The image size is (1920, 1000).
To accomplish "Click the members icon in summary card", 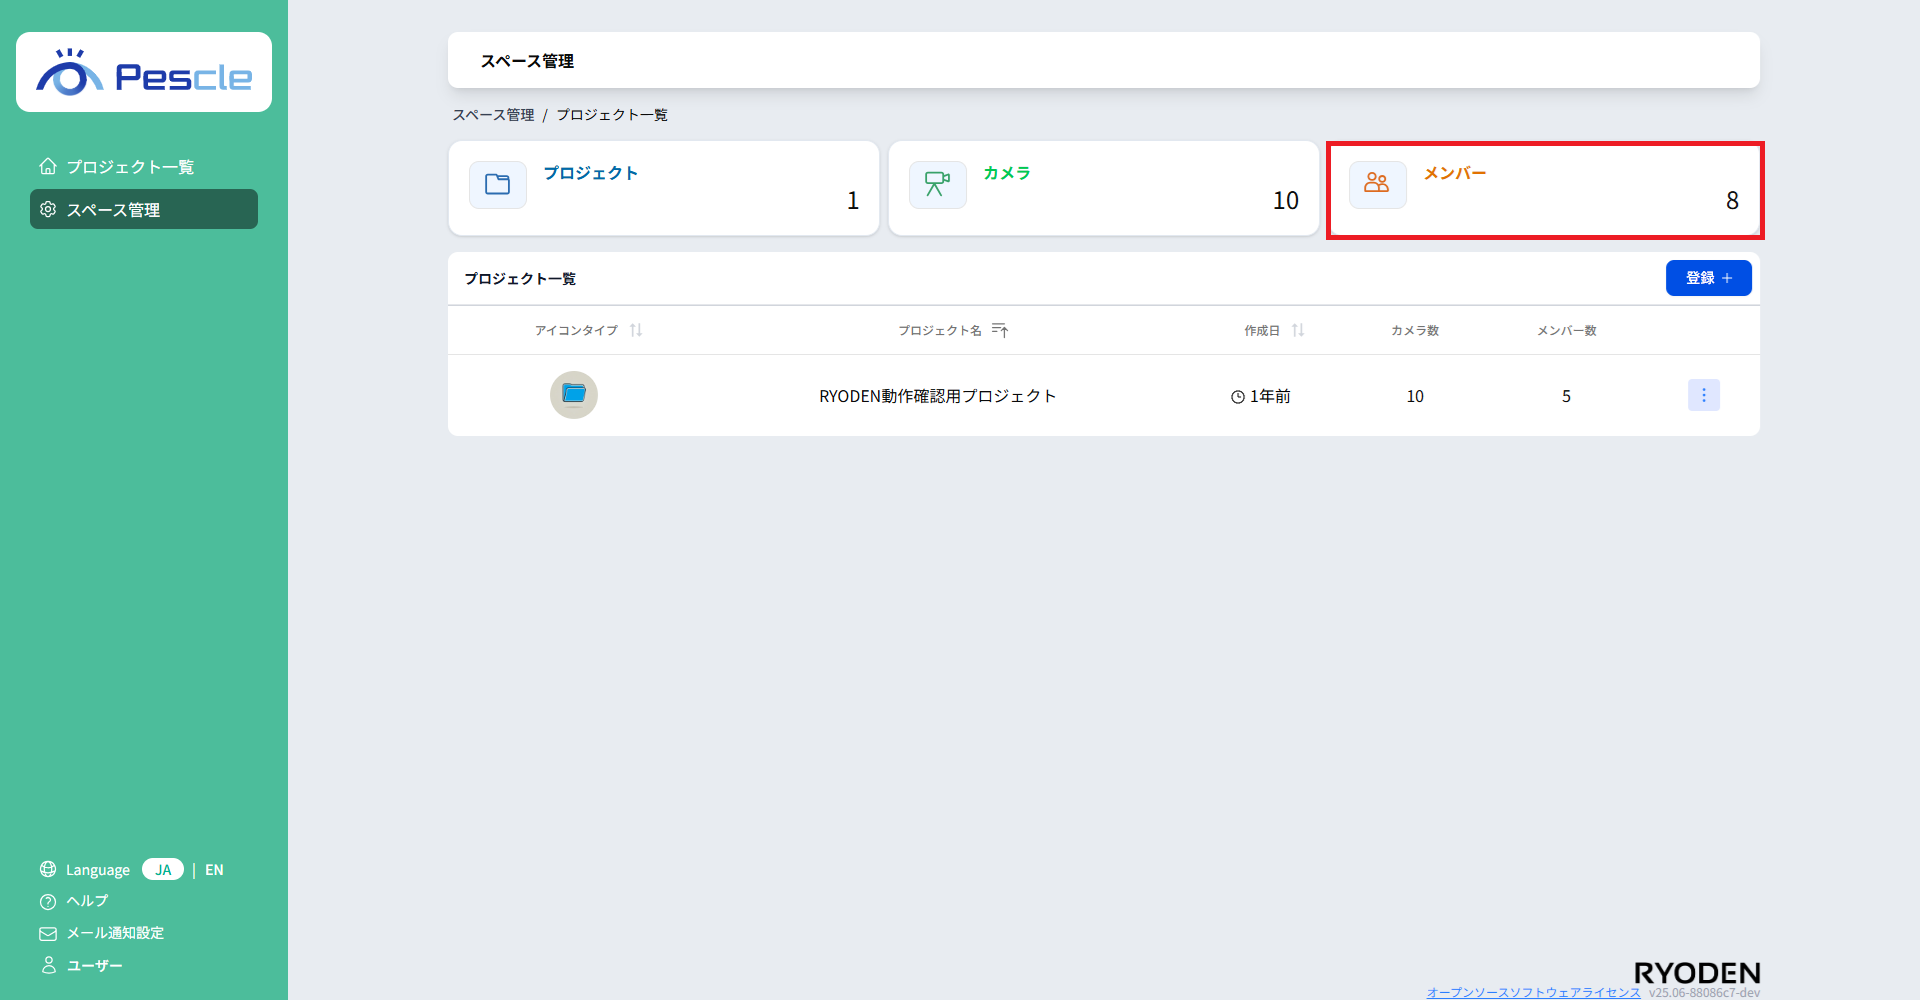I will (x=1377, y=185).
